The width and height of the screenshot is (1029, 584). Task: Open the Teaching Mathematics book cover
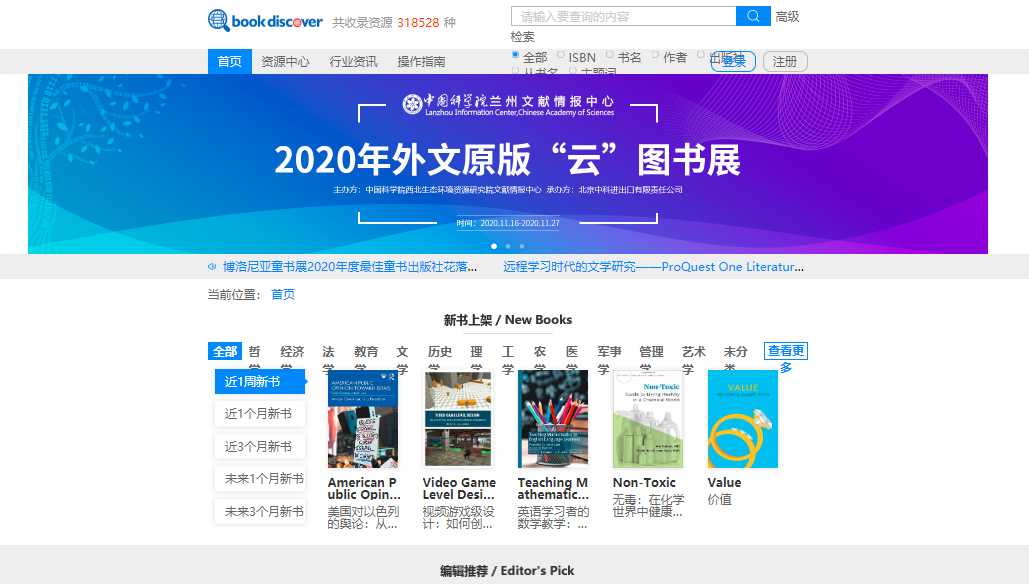tap(553, 419)
